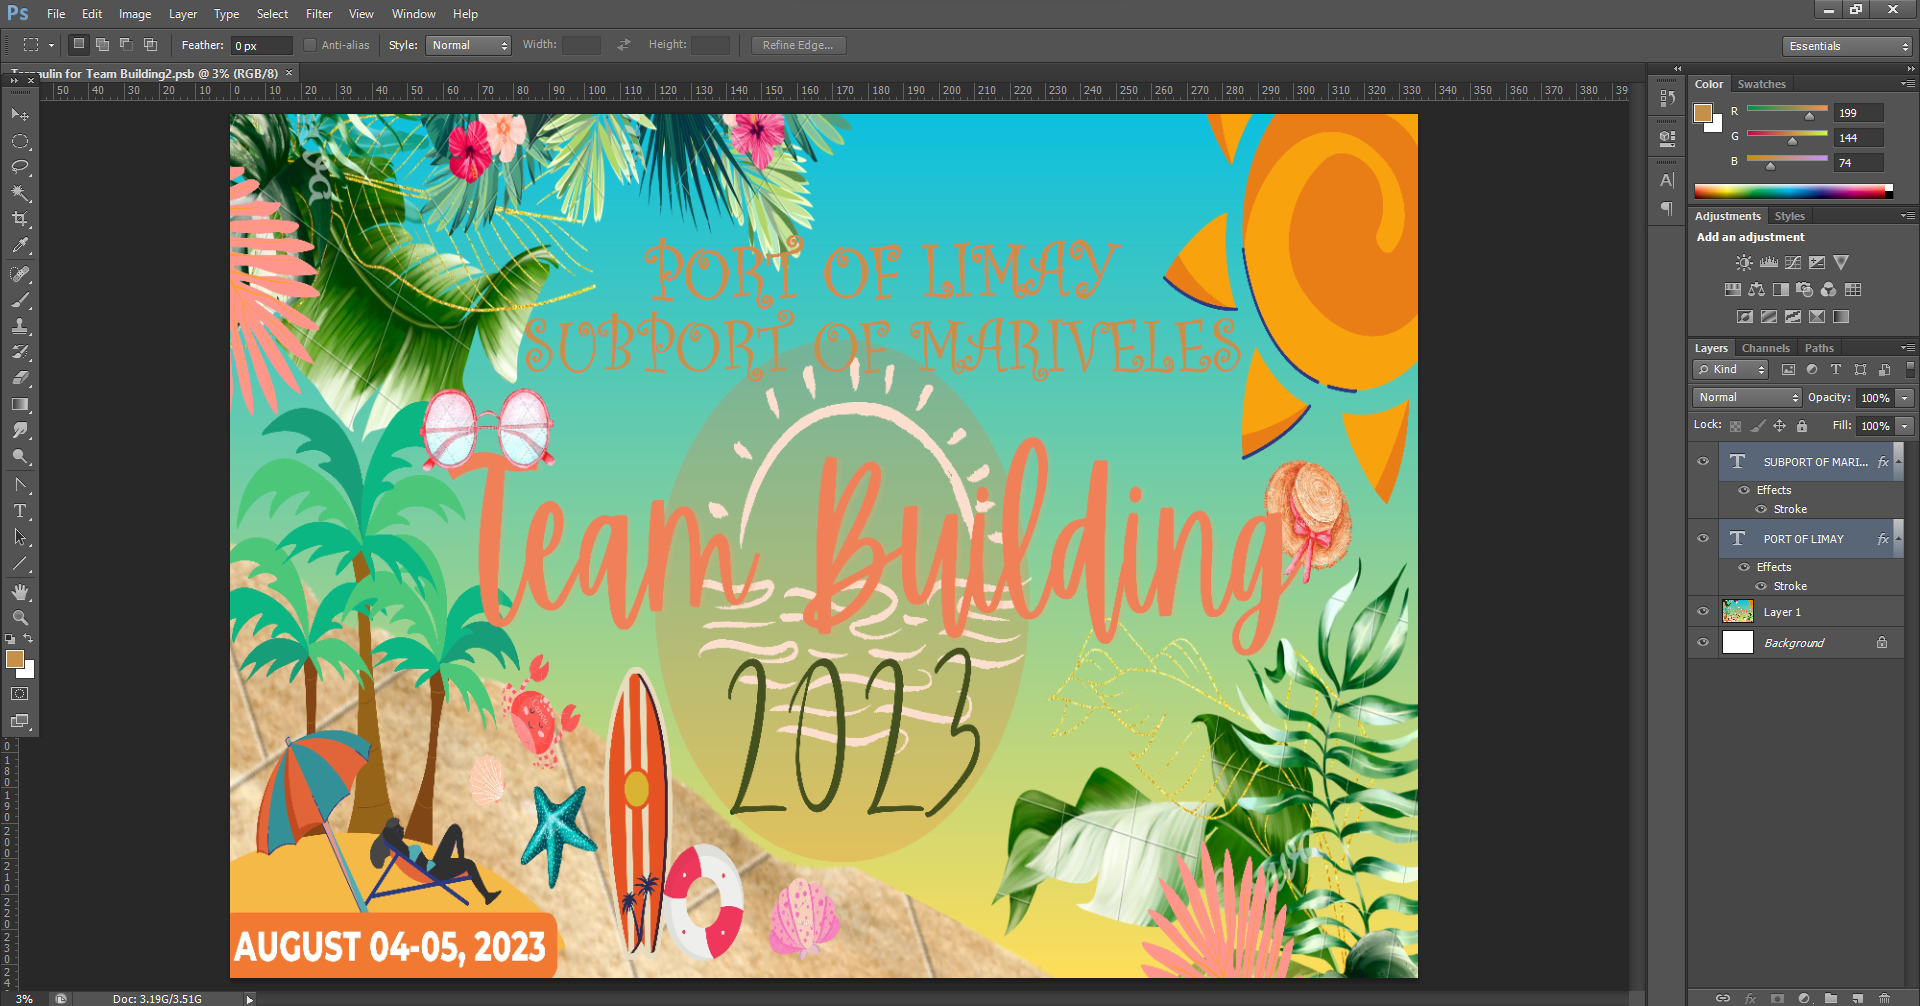This screenshot has height=1006, width=1920.
Task: Select the Dodge tool
Action: point(20,456)
